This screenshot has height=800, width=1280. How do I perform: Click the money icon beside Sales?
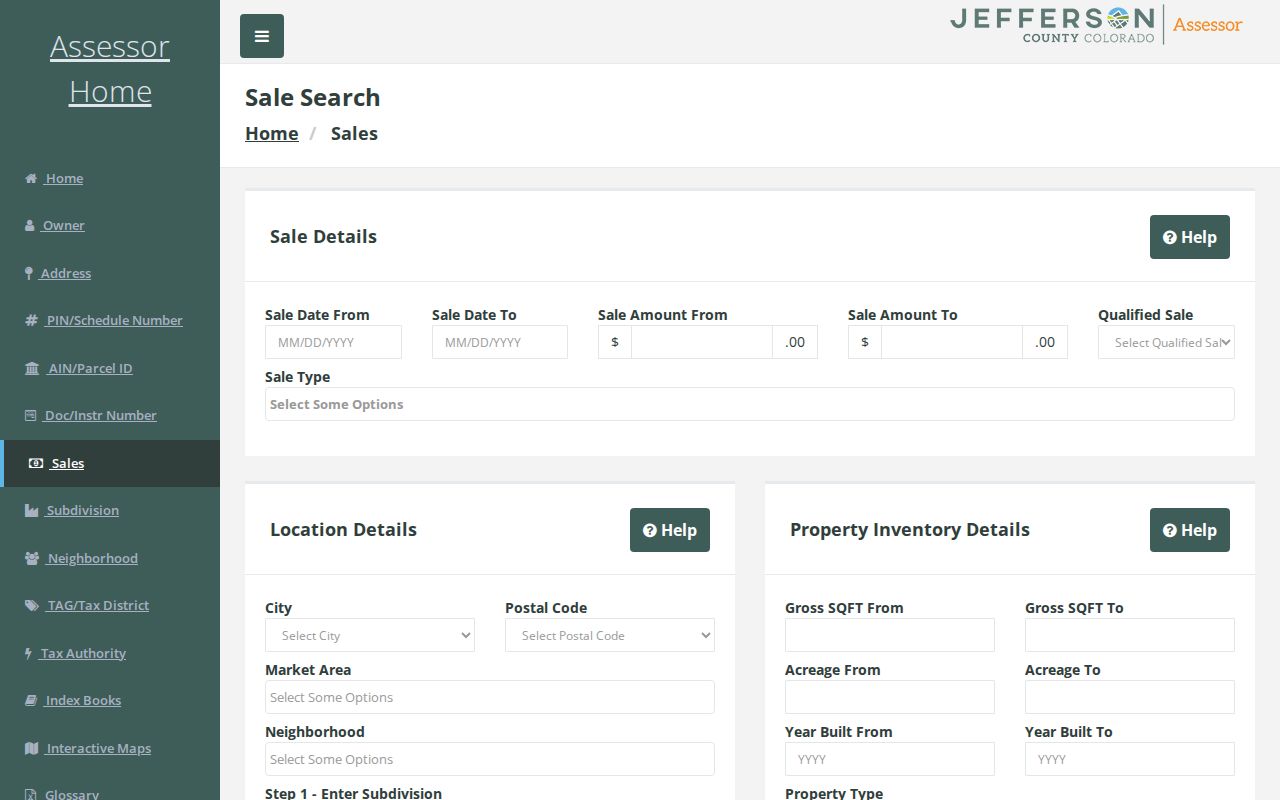[36, 463]
